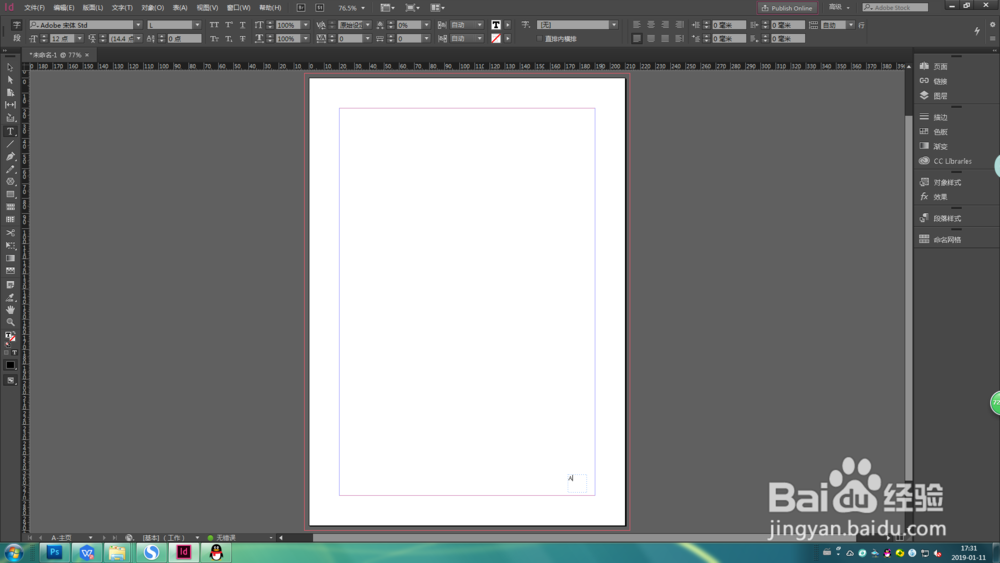
Task: Open the 12 点 font size dropdown
Action: pyautogui.click(x=80, y=39)
